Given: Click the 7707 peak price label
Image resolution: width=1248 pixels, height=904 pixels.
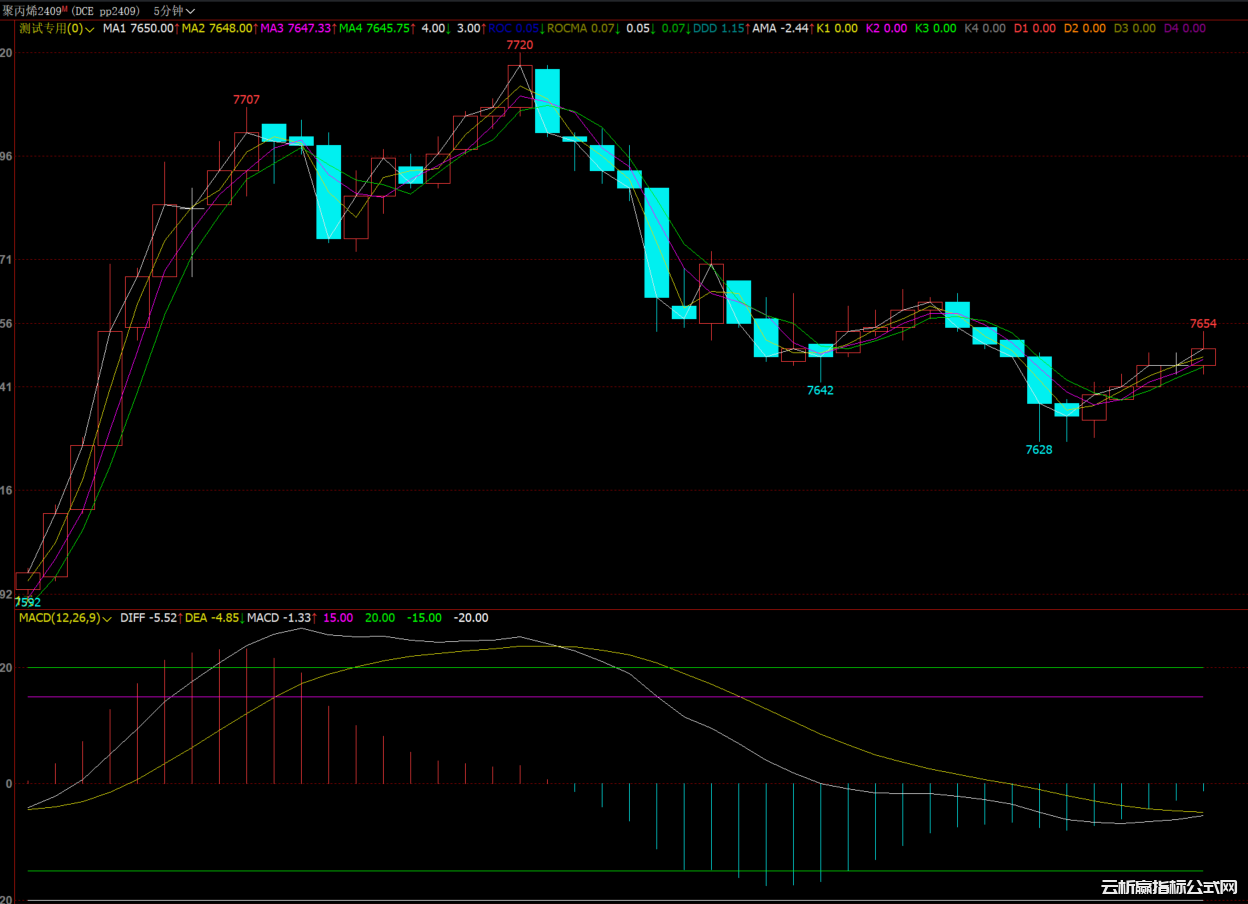Looking at the screenshot, I should (246, 99).
